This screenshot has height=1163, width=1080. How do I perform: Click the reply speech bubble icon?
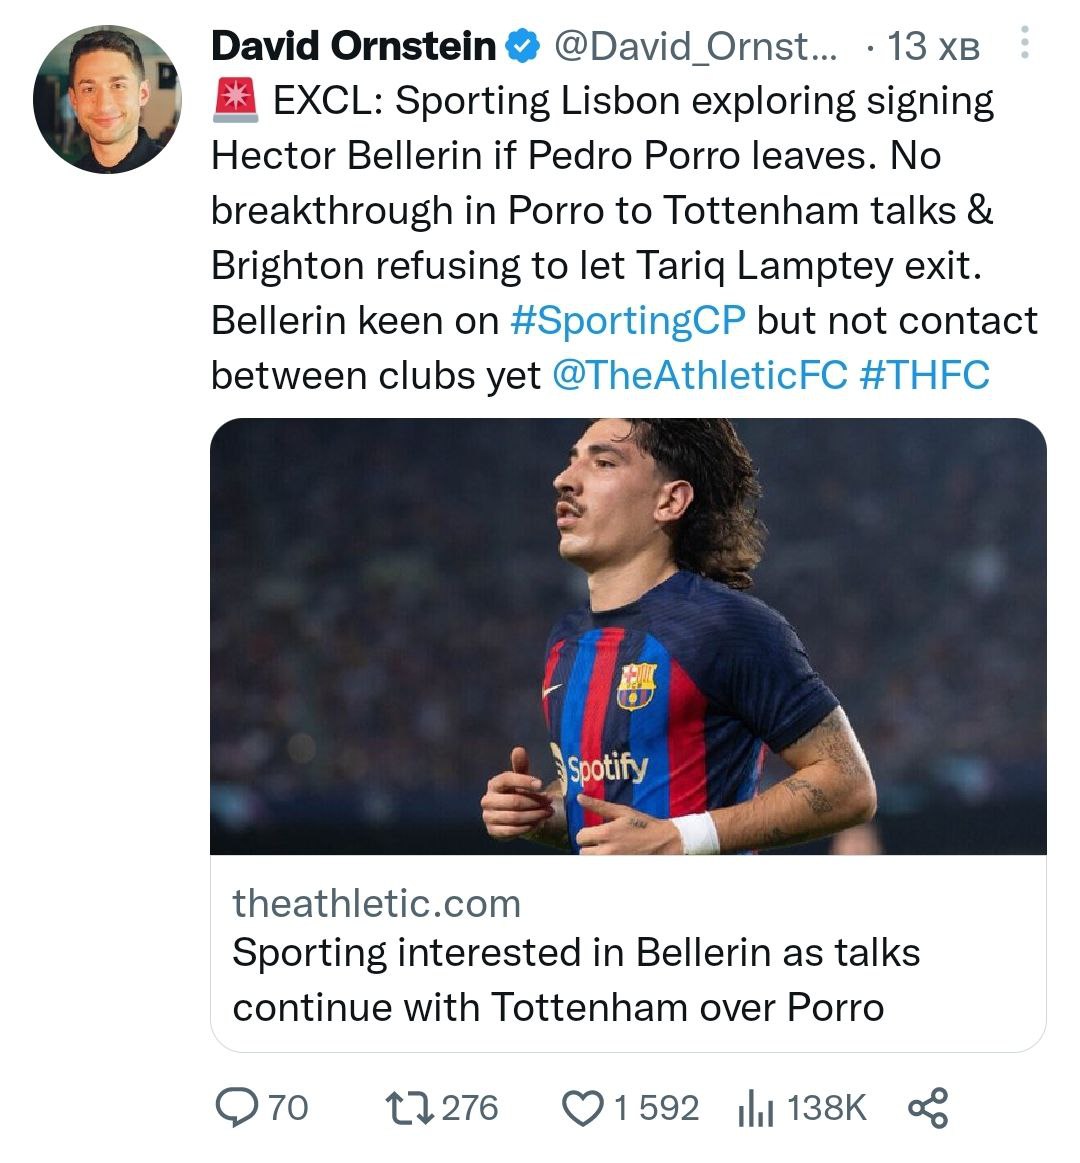pyautogui.click(x=237, y=1108)
